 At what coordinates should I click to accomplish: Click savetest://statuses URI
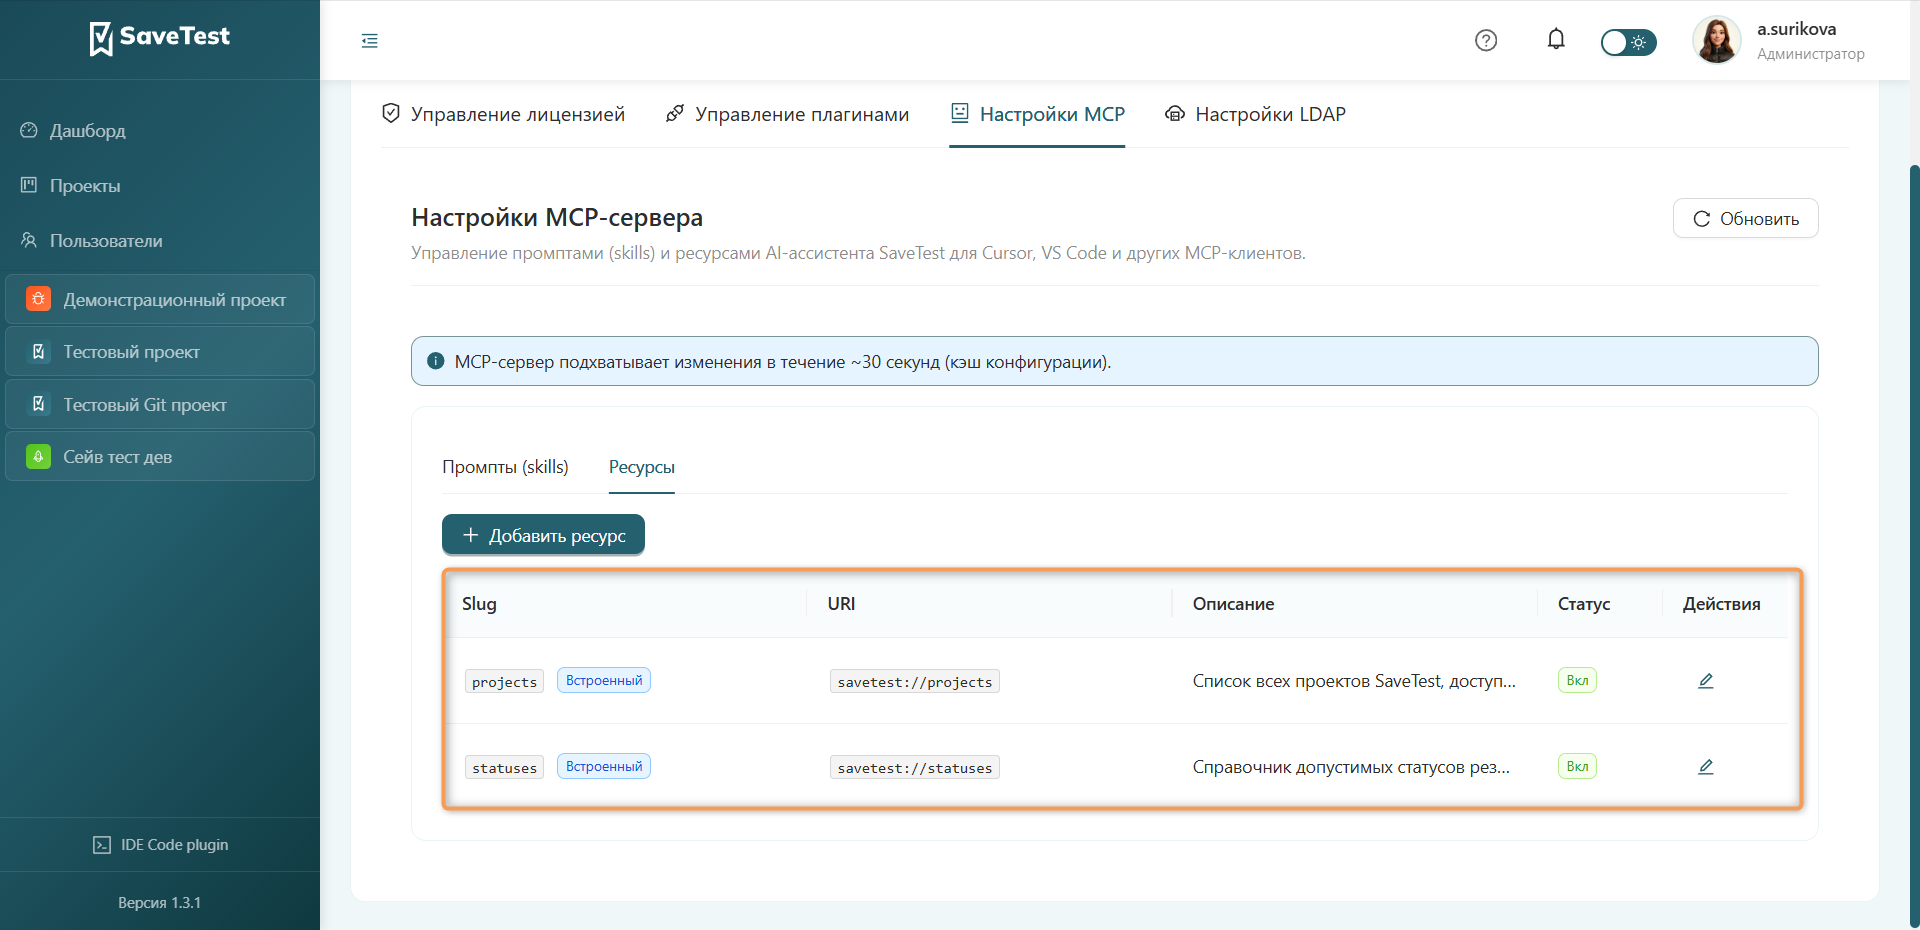(x=915, y=768)
